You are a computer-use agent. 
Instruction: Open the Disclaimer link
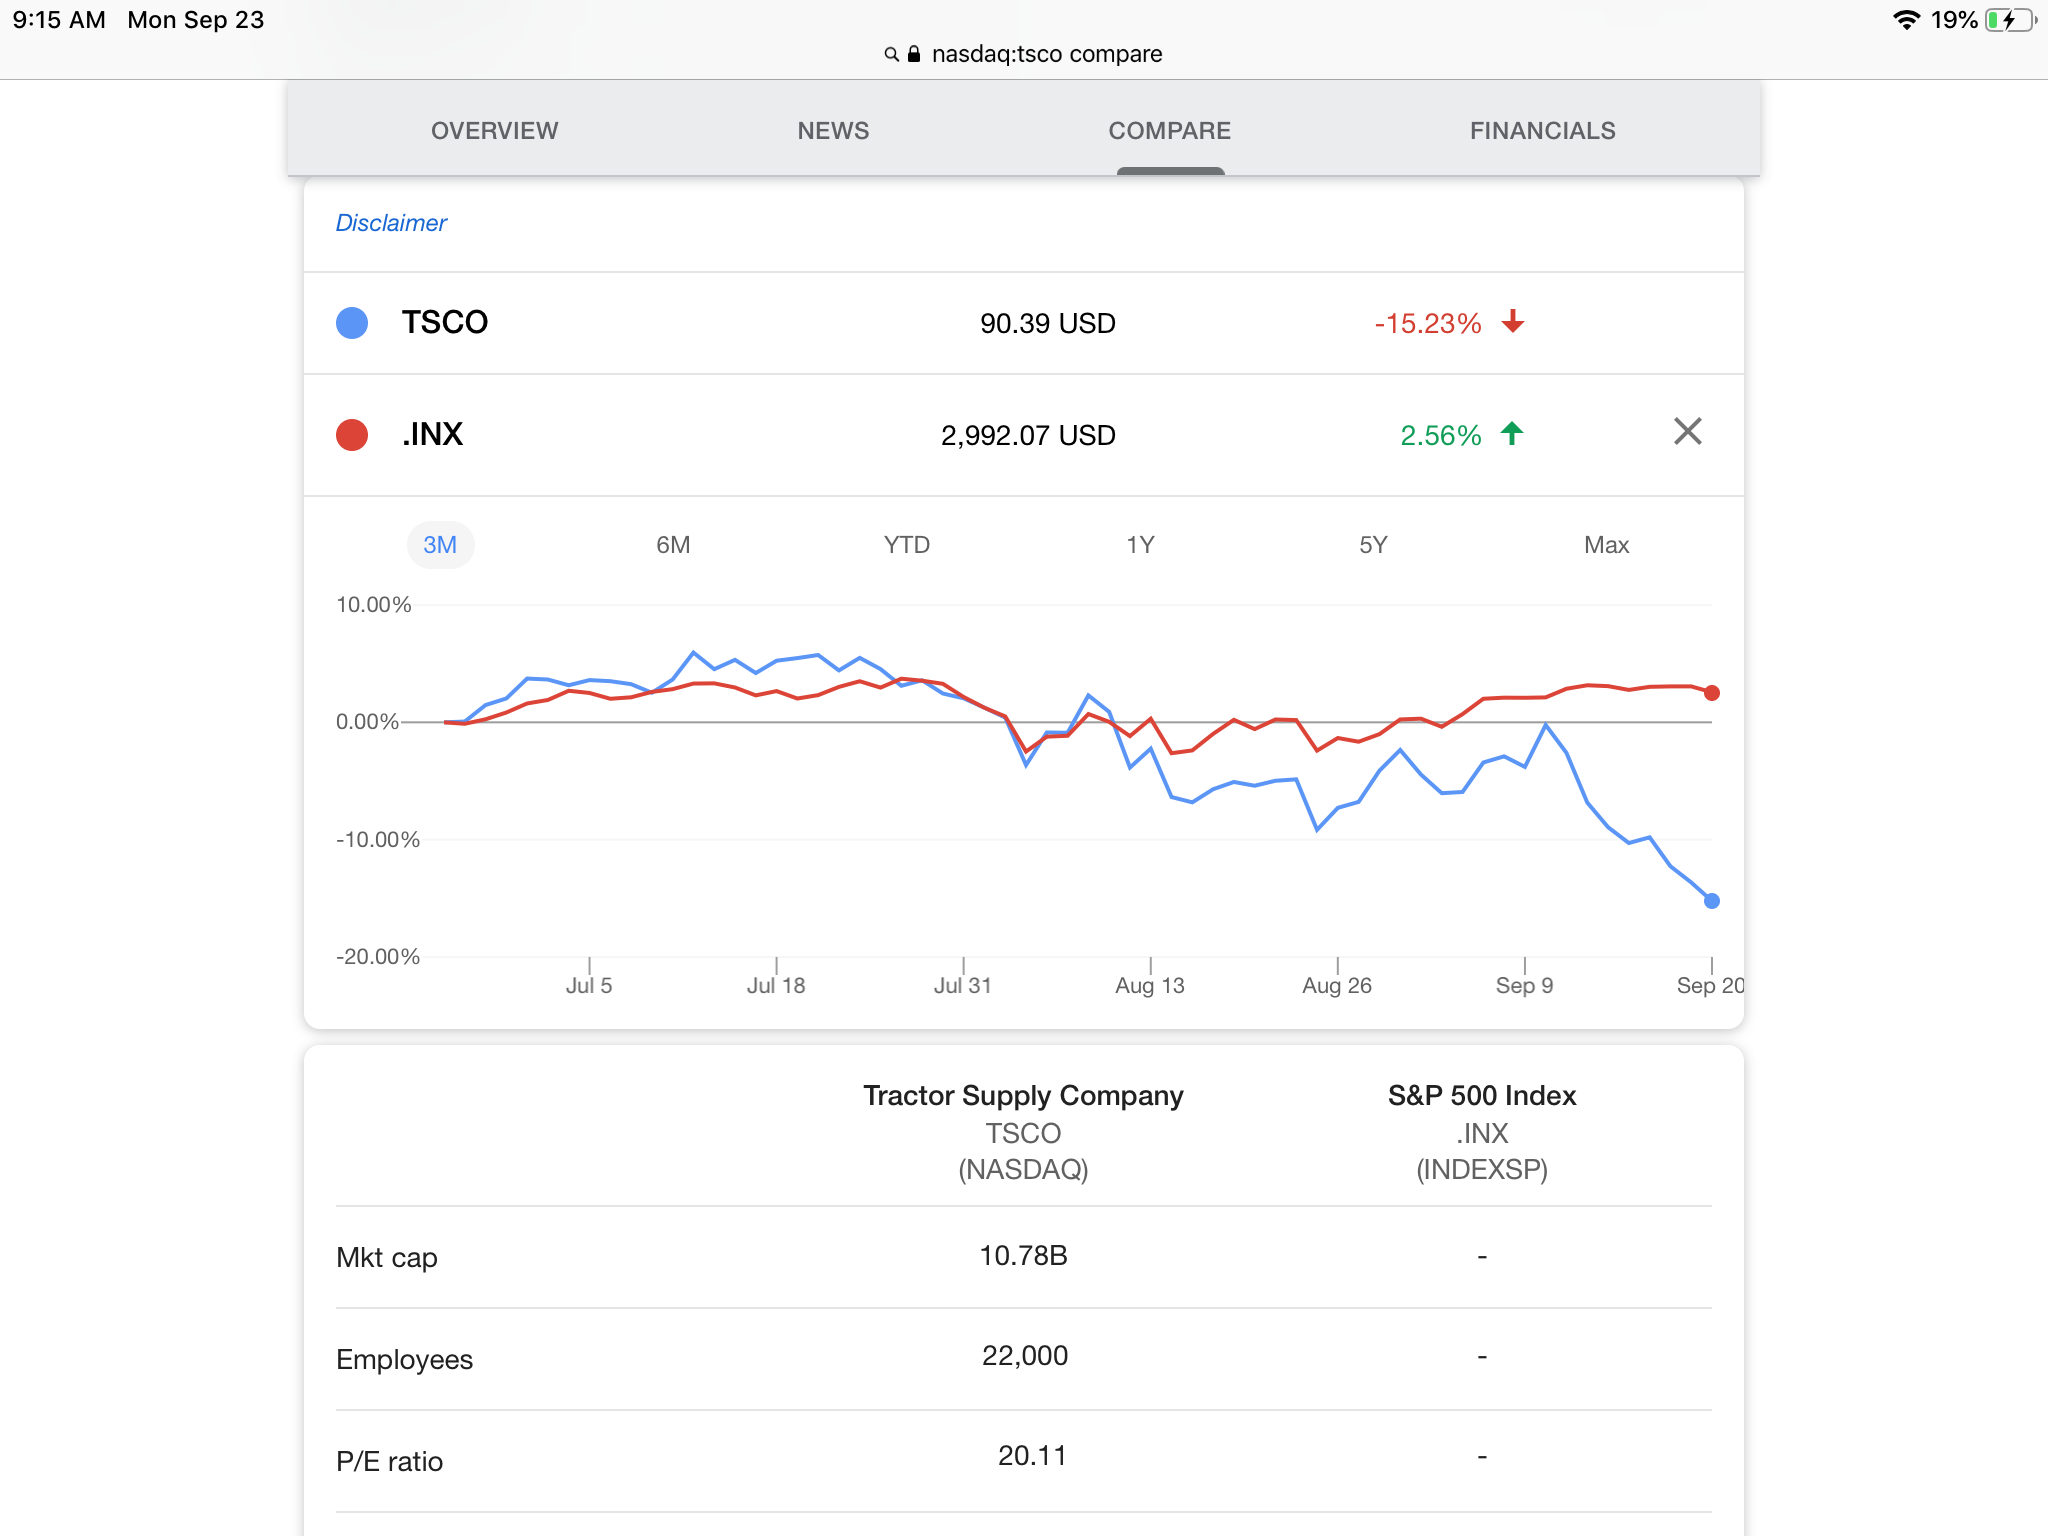[x=391, y=223]
